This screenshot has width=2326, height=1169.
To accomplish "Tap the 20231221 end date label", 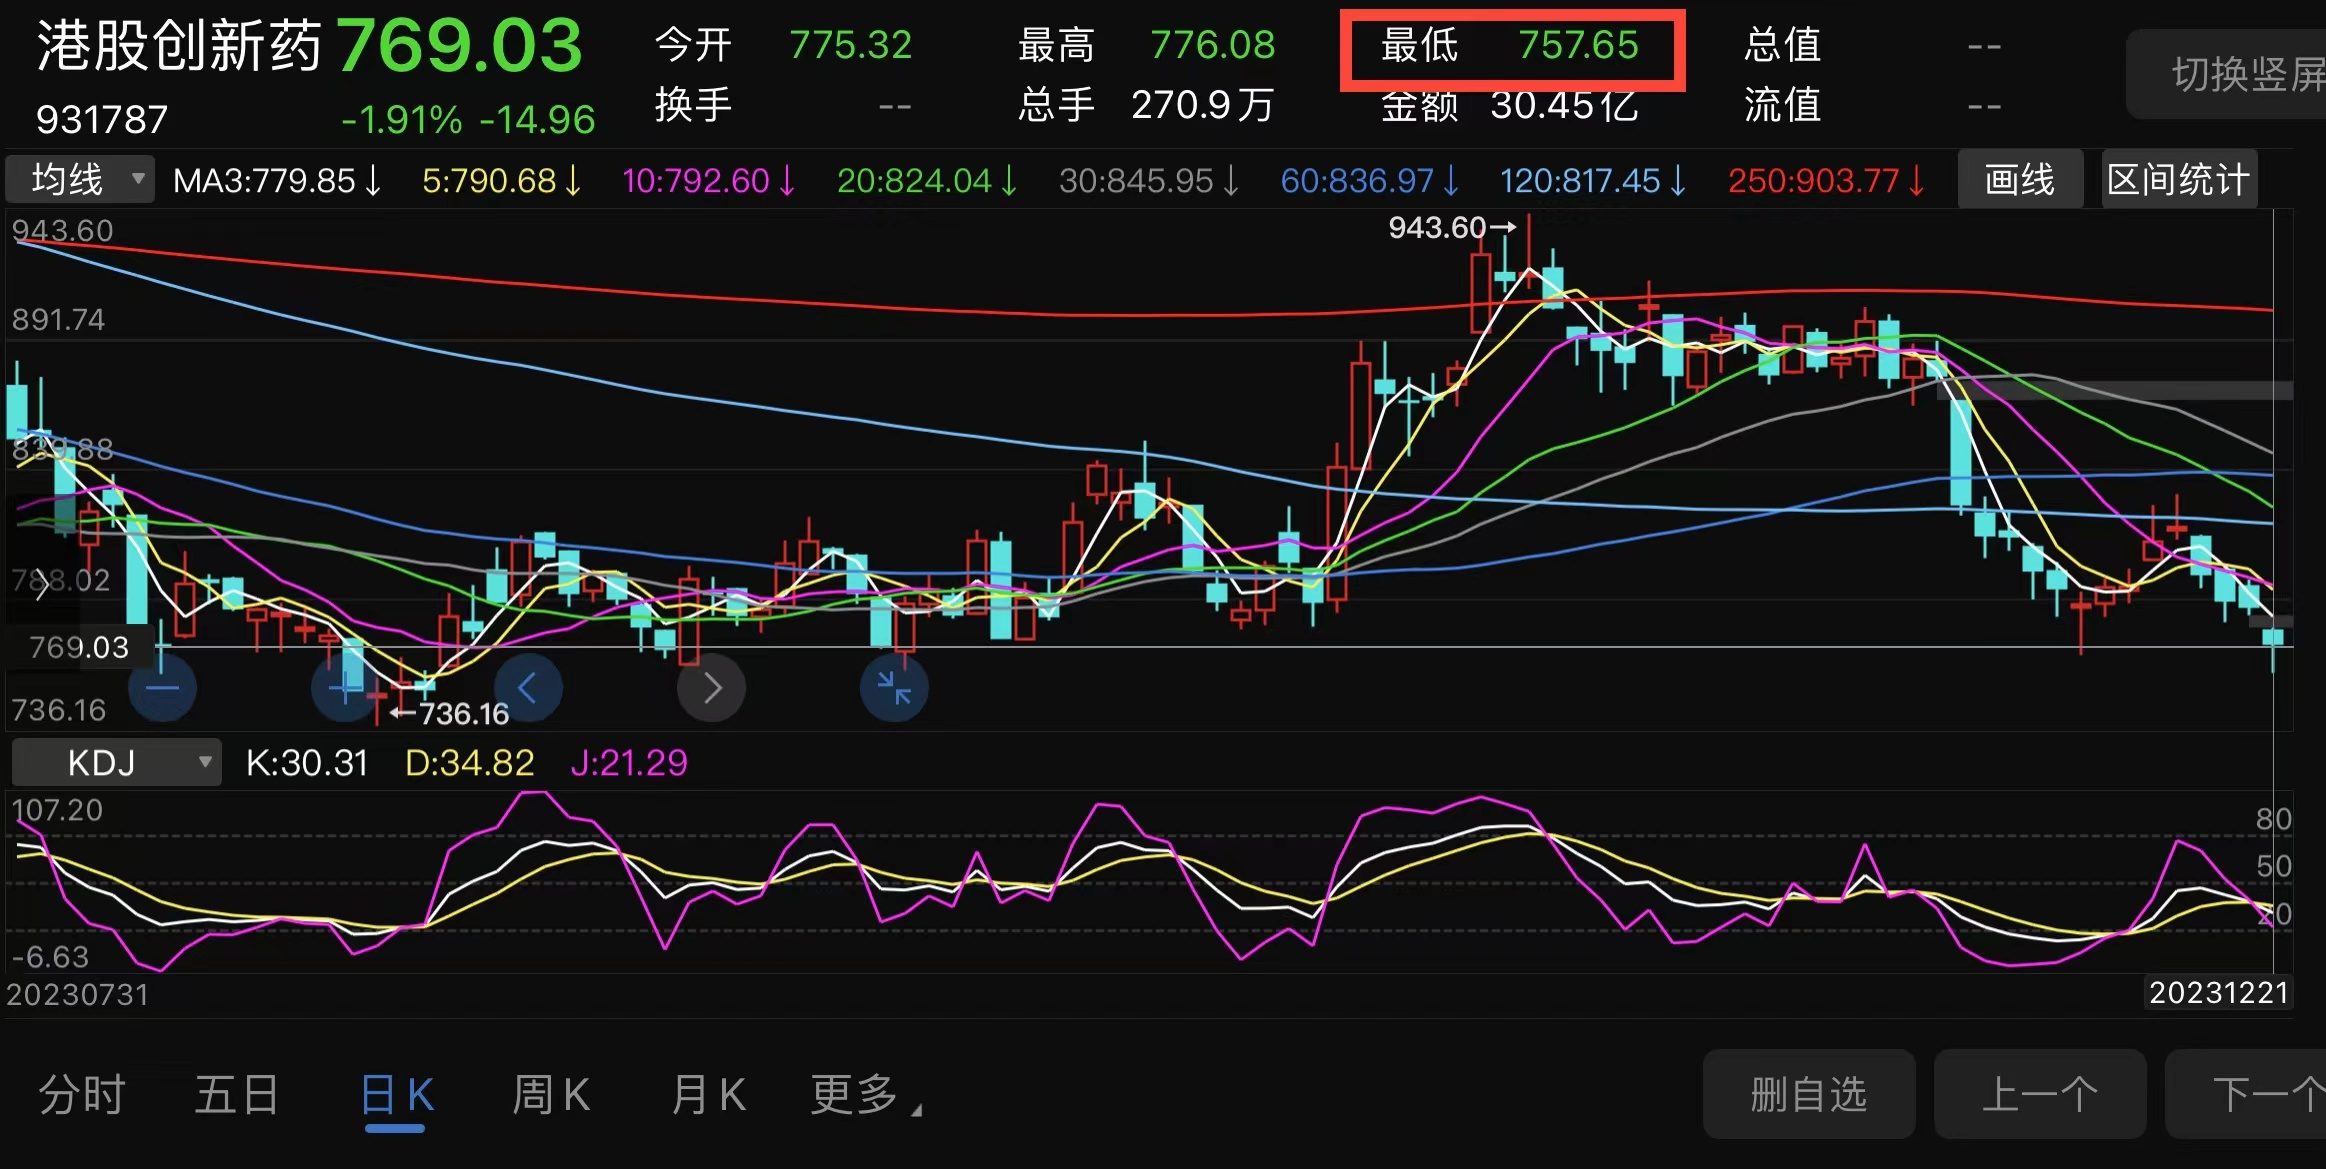I will coord(2219,993).
